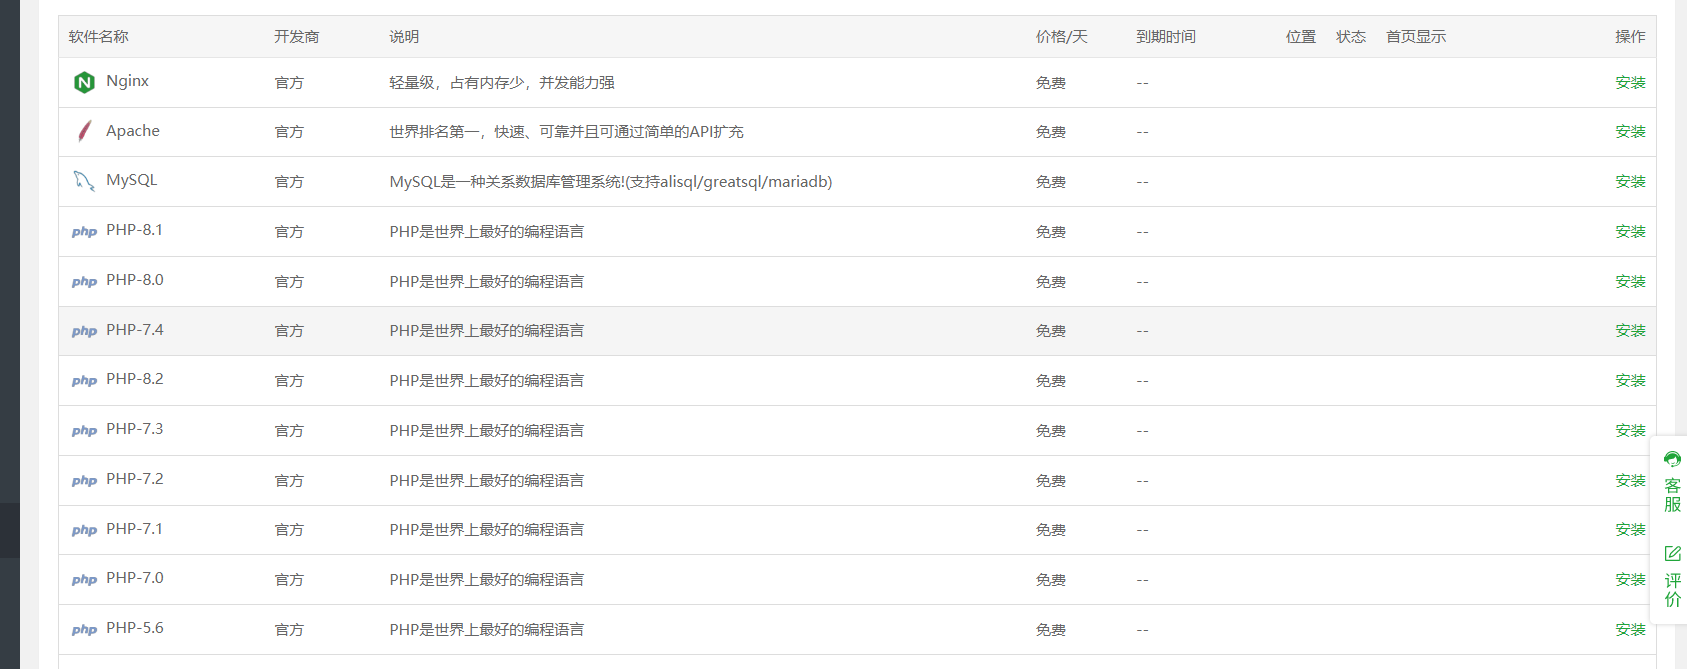The image size is (1687, 669).
Task: Install PHP-5.6 using 安装 link
Action: pyautogui.click(x=1630, y=630)
